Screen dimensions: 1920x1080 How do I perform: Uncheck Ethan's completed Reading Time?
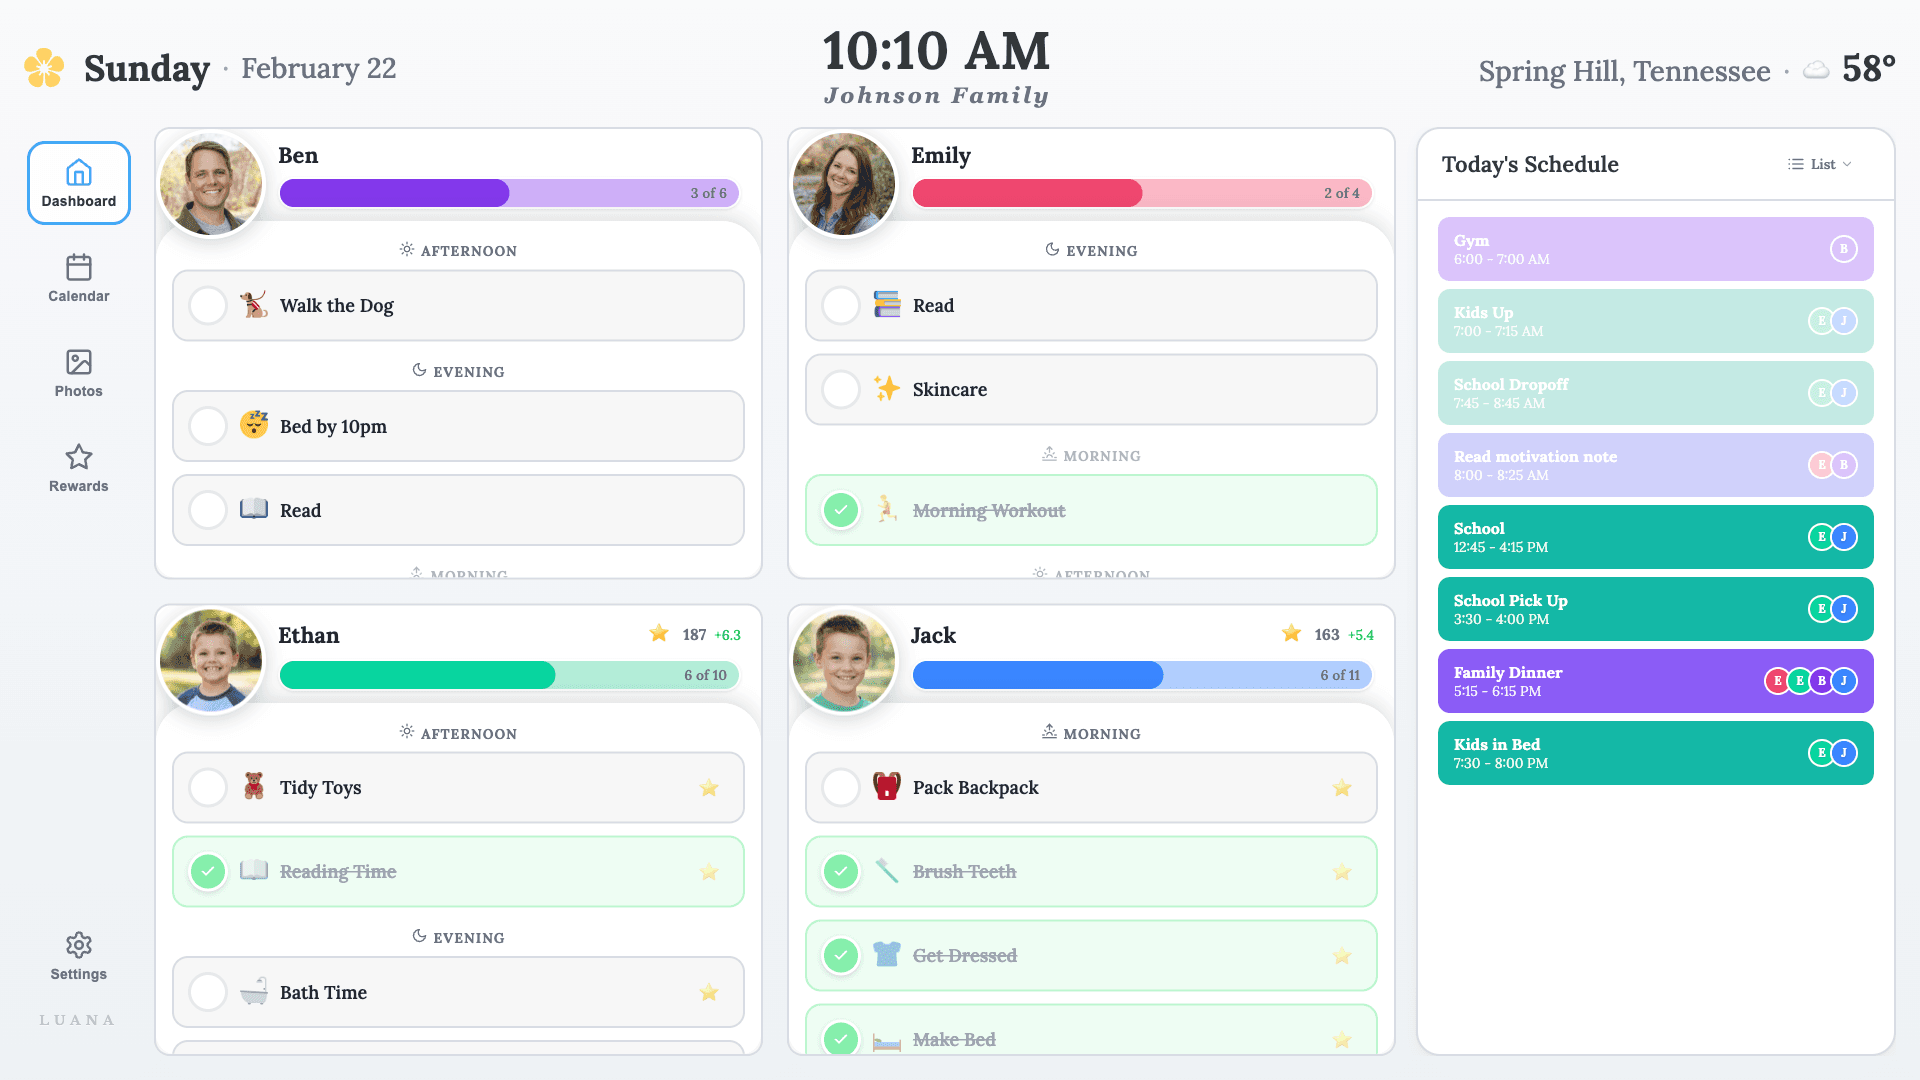tap(208, 871)
